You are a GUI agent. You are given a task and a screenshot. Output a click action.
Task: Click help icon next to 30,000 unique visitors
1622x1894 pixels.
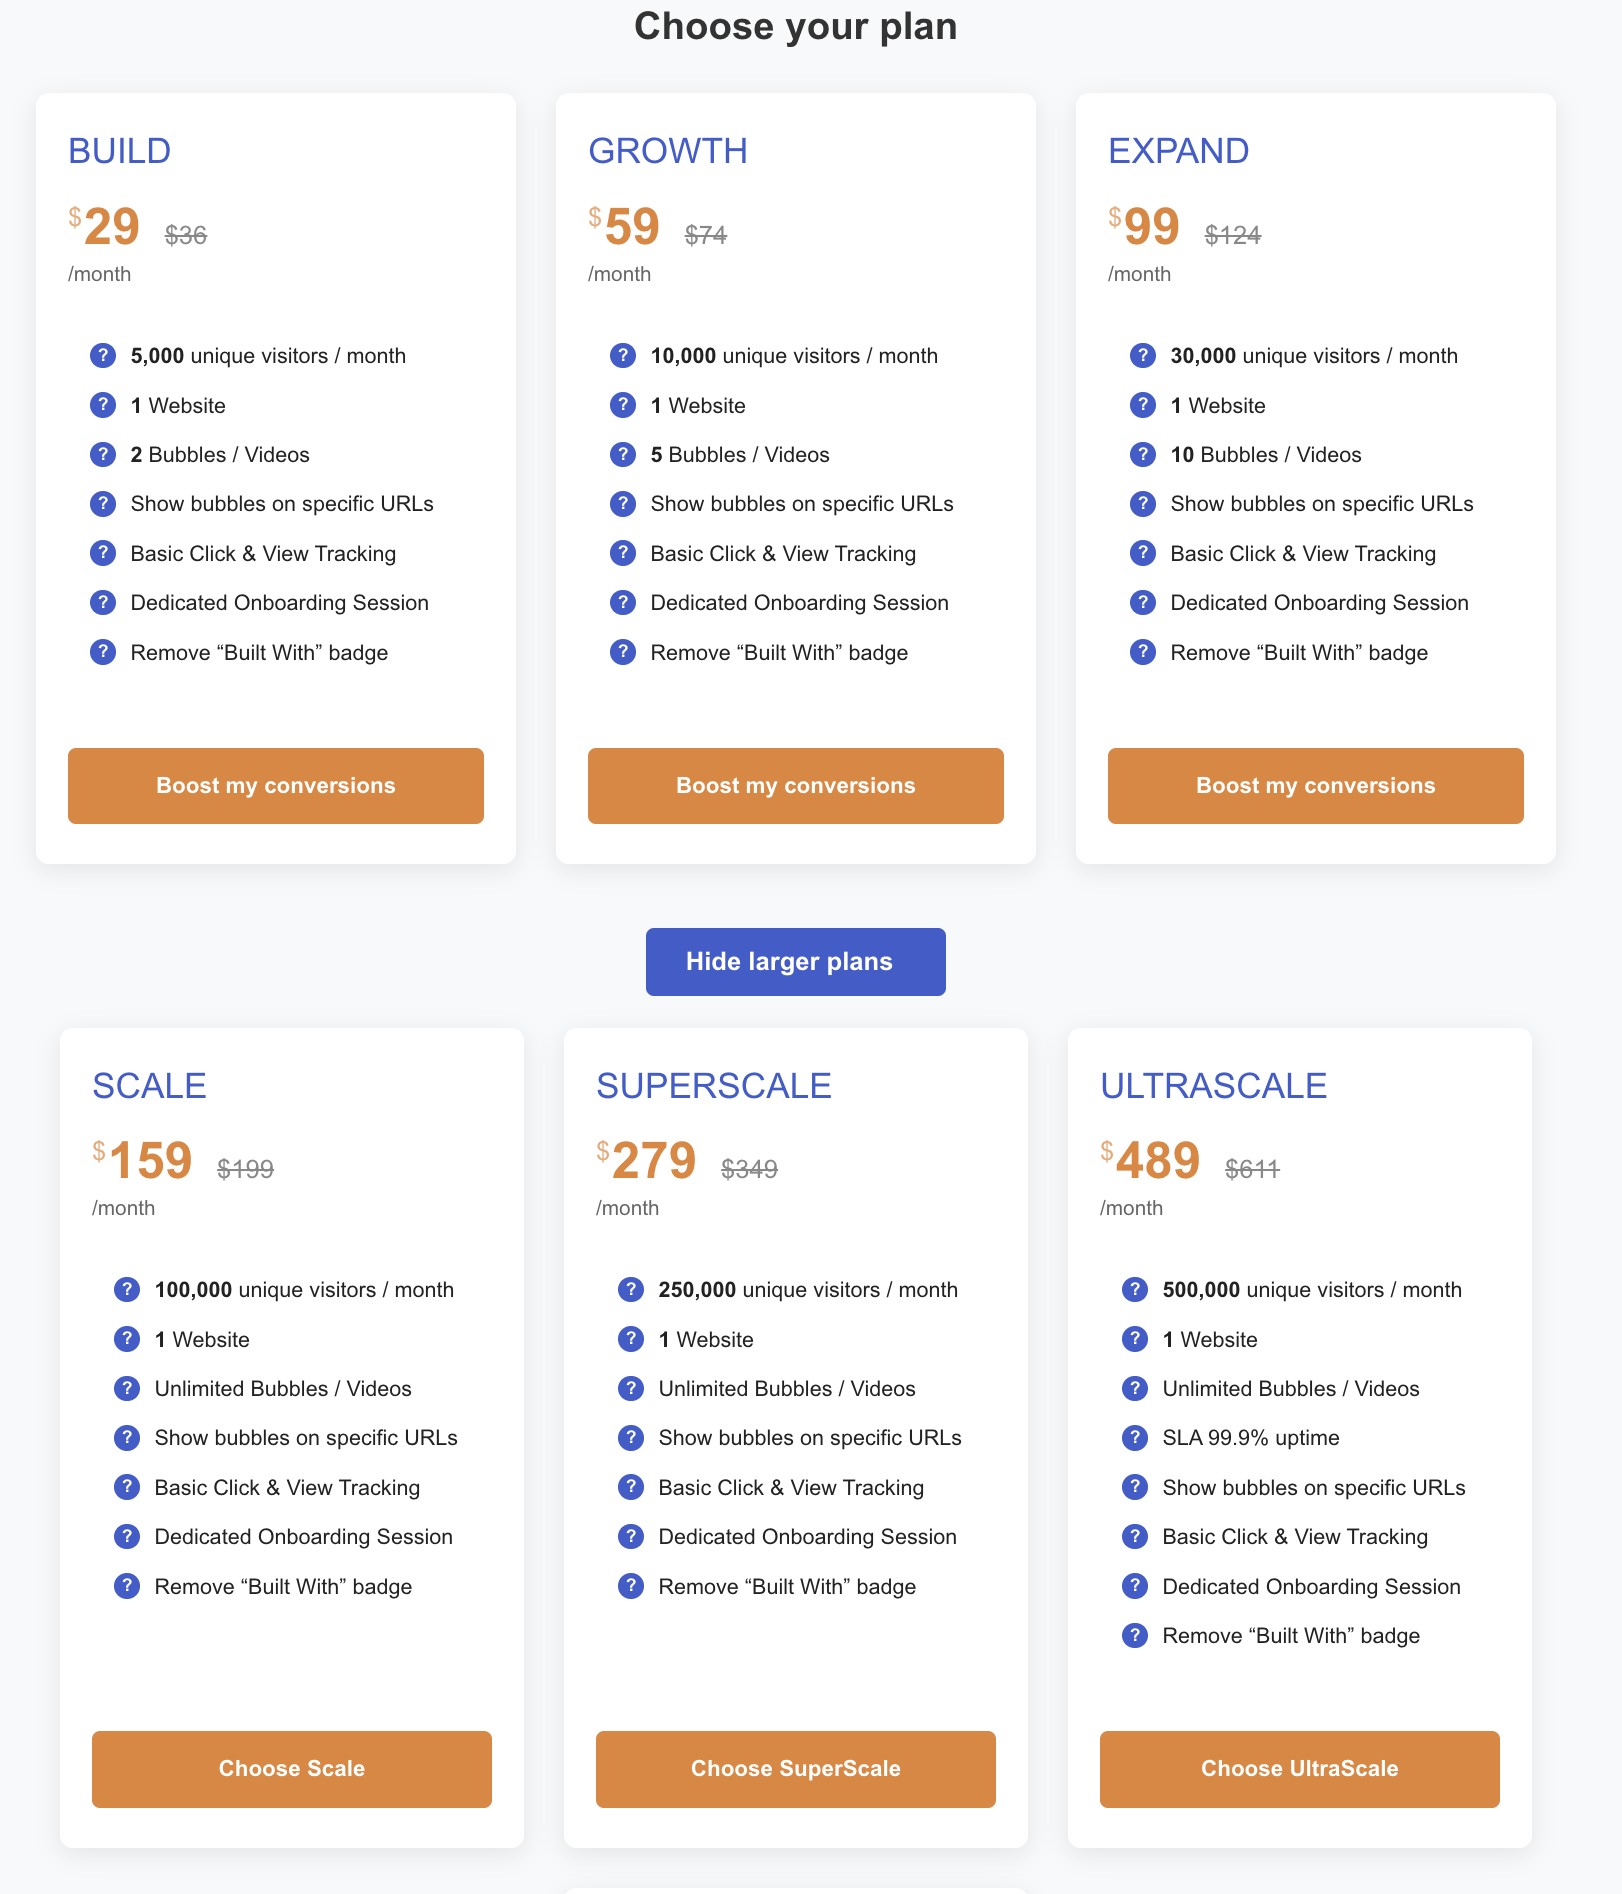(x=1143, y=355)
